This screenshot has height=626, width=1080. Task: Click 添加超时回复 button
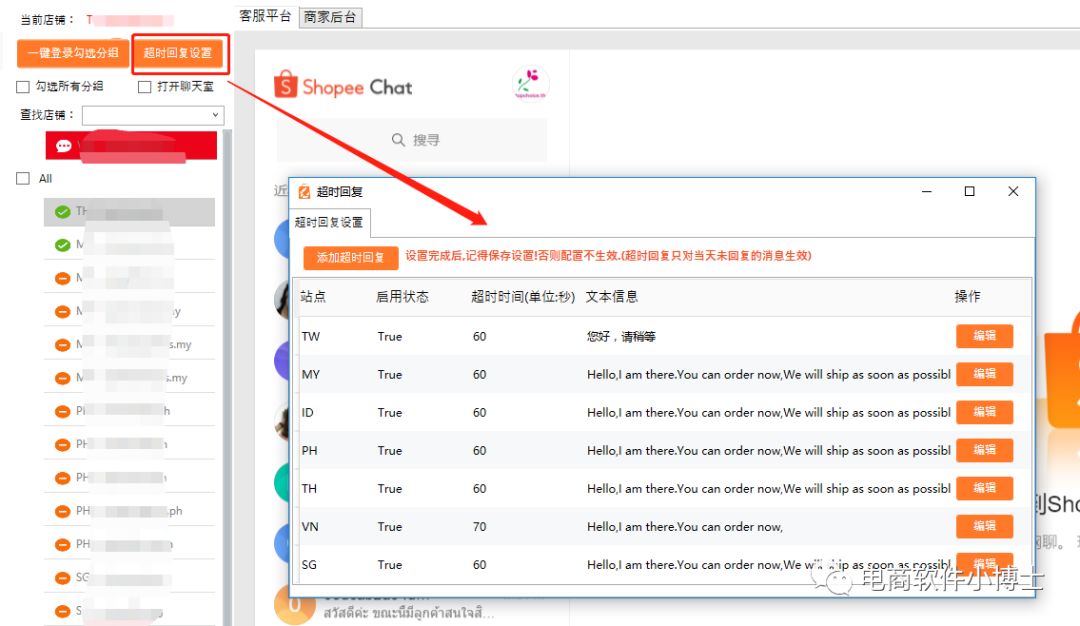351,257
